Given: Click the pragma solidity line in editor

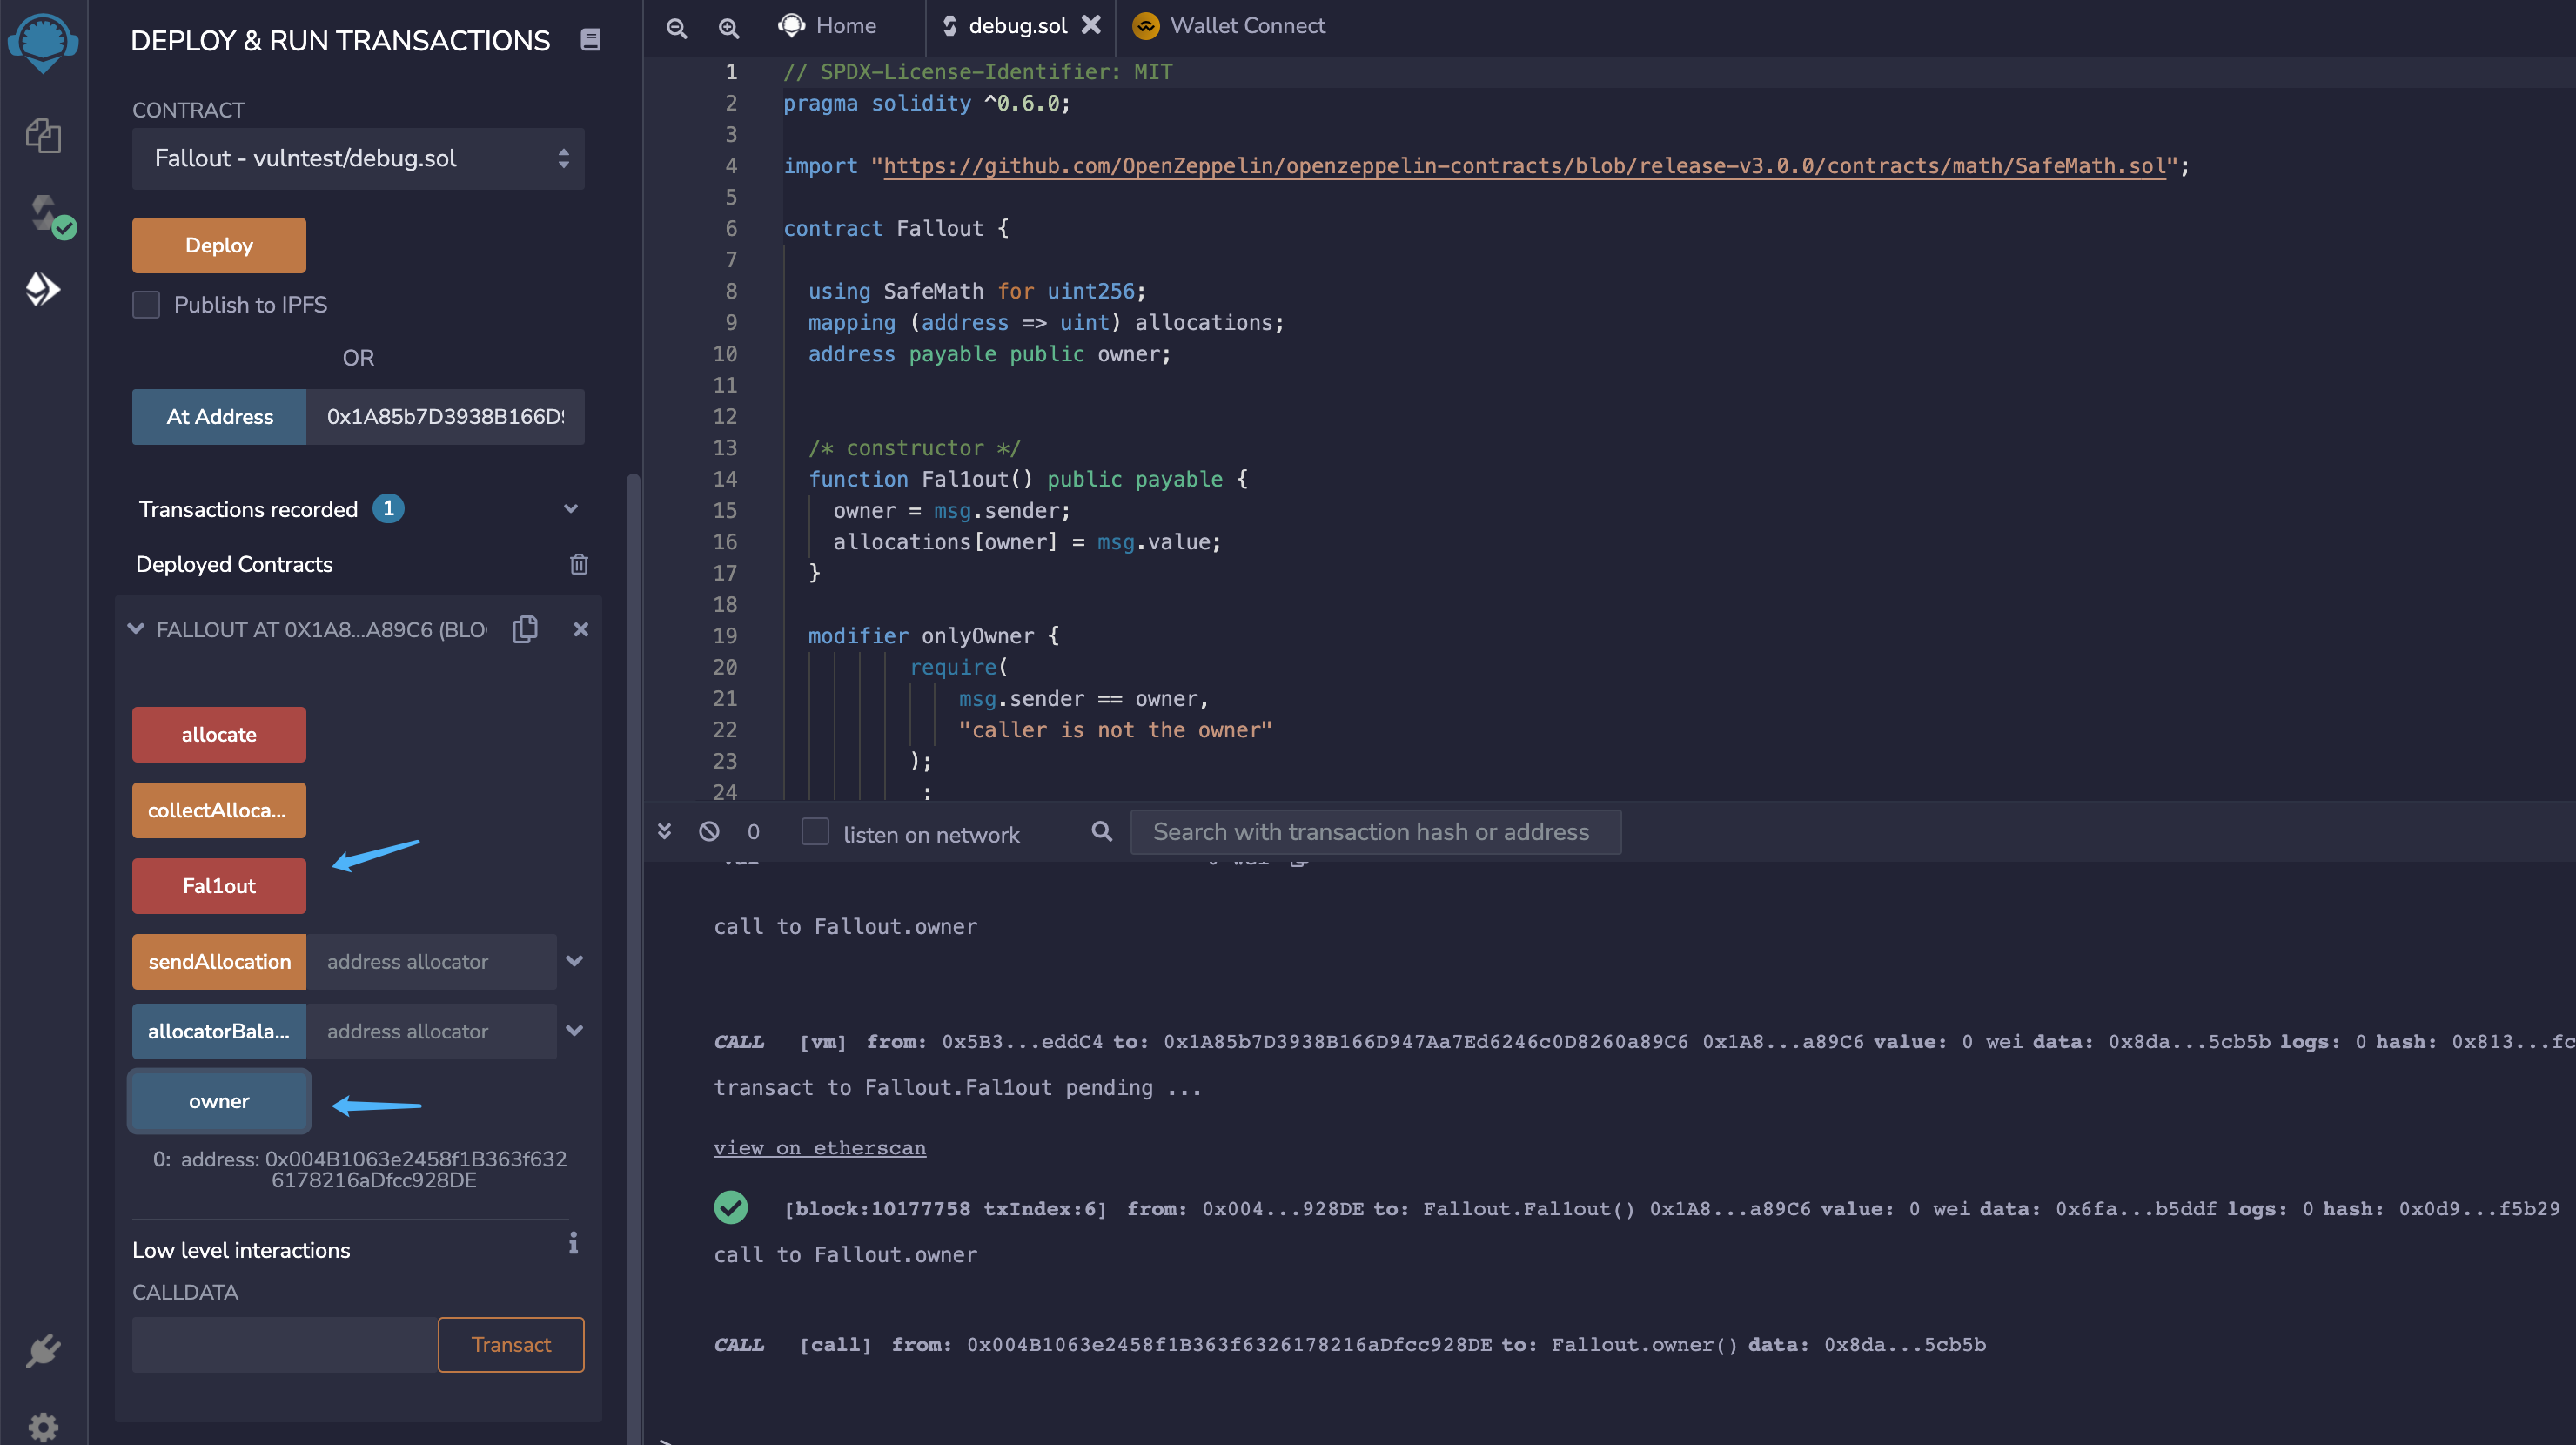Looking at the screenshot, I should pyautogui.click(x=926, y=103).
